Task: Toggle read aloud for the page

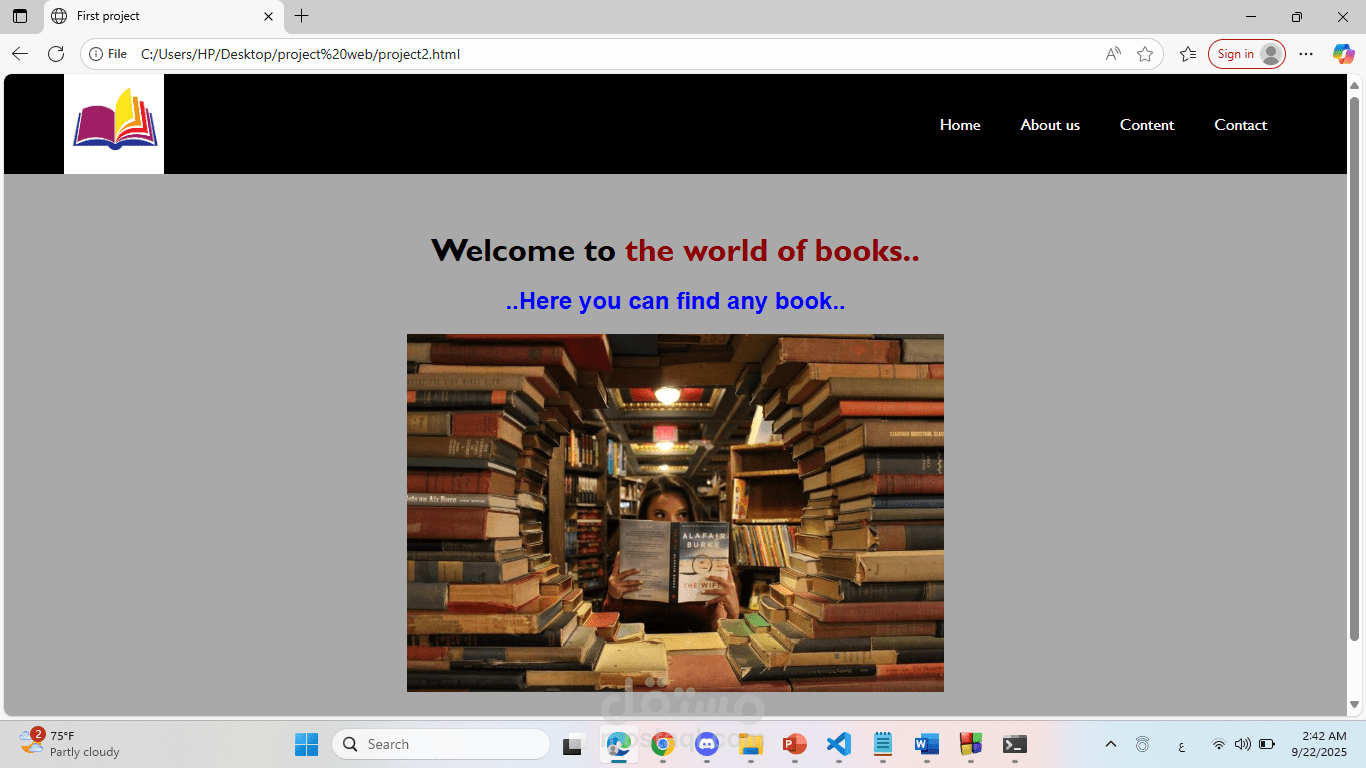Action: (x=1112, y=54)
